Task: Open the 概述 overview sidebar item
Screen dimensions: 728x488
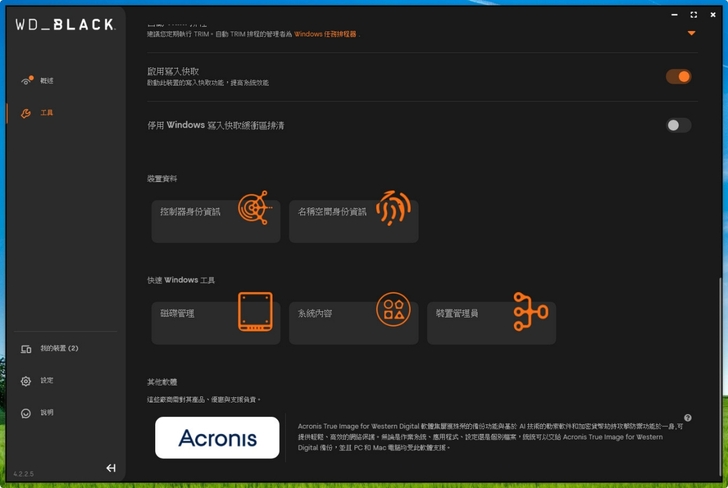Action: point(46,81)
